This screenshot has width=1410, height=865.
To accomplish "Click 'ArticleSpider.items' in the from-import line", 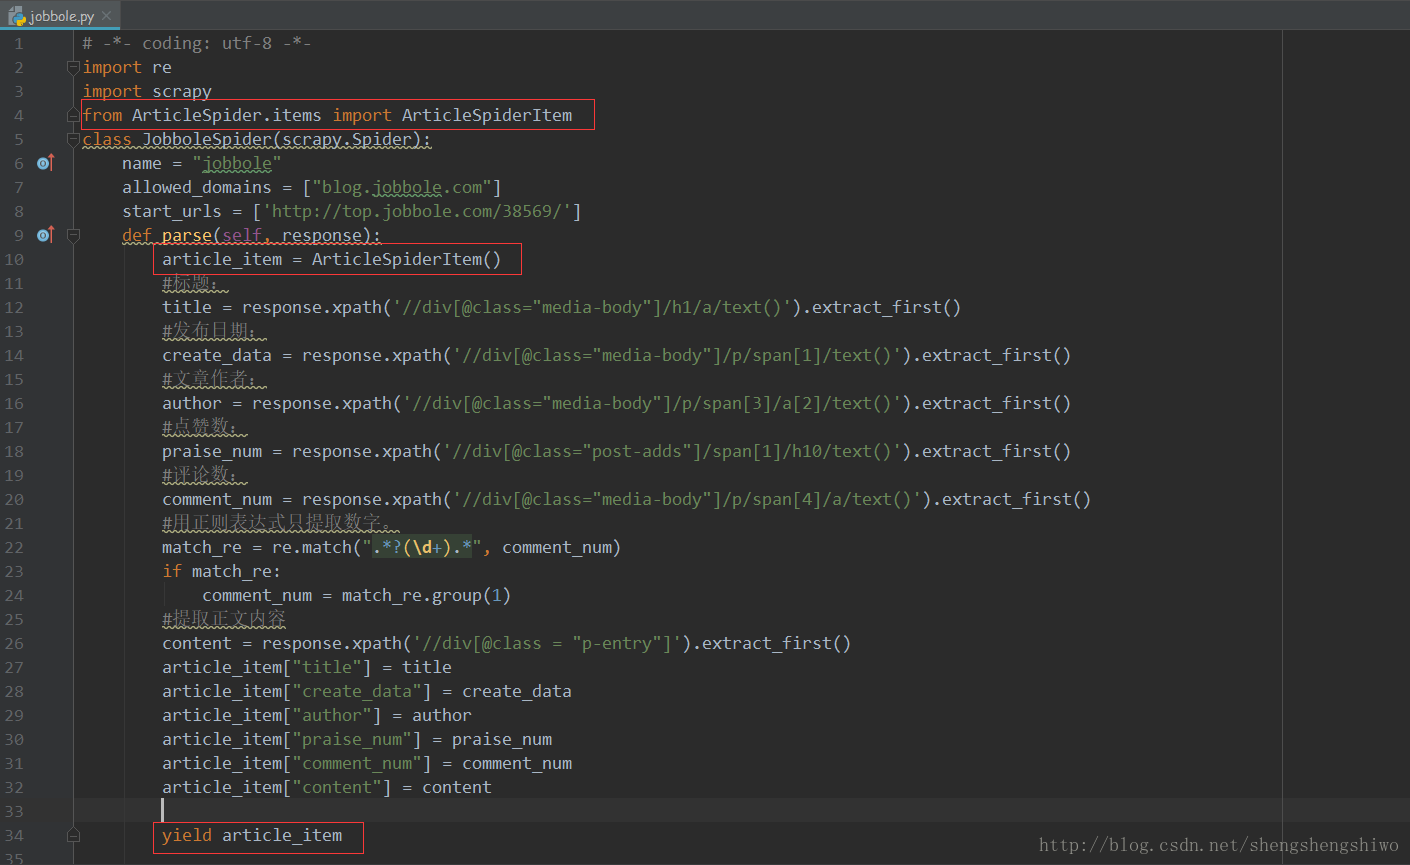I will [x=227, y=115].
